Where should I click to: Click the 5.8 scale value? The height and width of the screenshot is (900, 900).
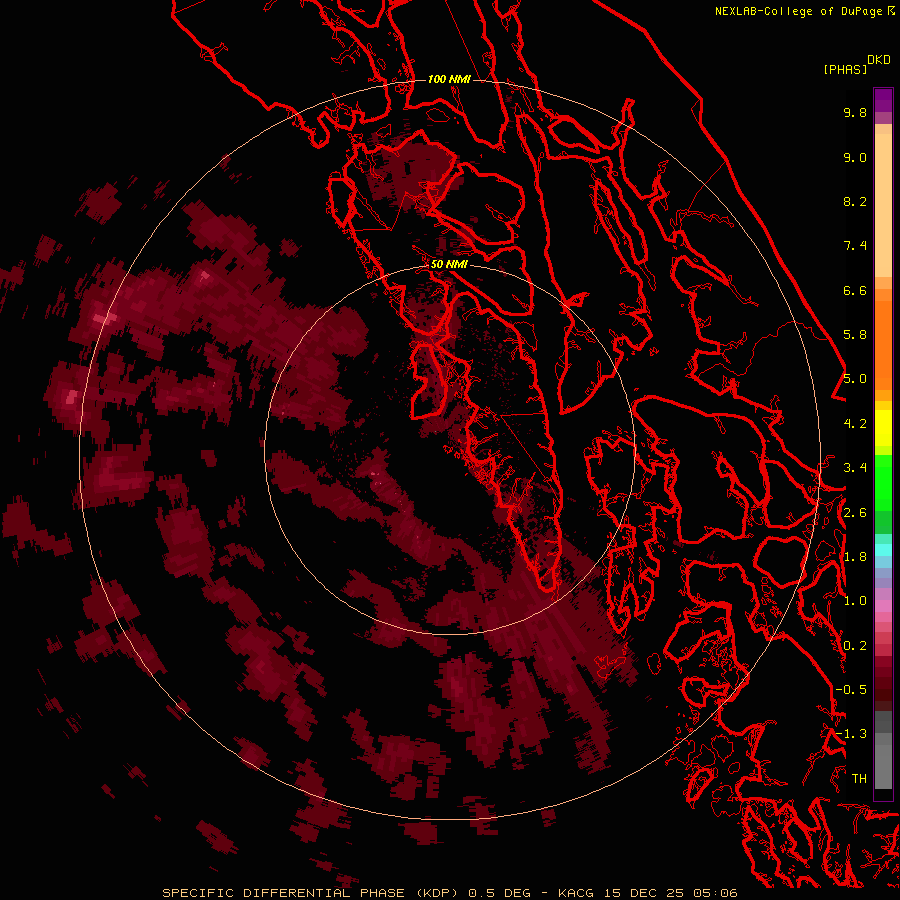[x=855, y=335]
